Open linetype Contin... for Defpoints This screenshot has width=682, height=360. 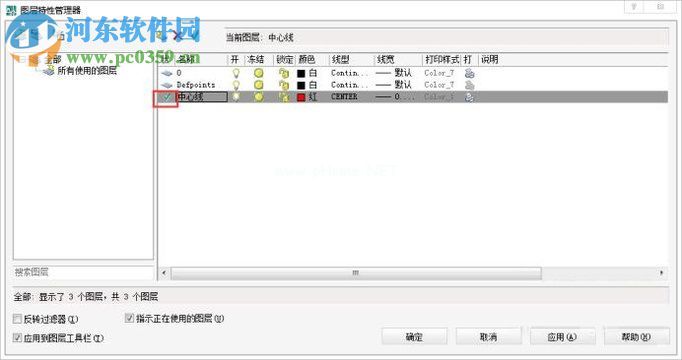[x=349, y=85]
